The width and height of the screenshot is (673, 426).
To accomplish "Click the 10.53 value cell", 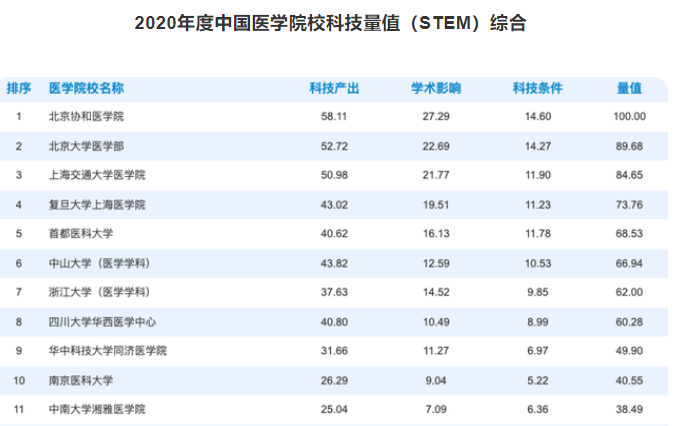I will coord(537,263).
